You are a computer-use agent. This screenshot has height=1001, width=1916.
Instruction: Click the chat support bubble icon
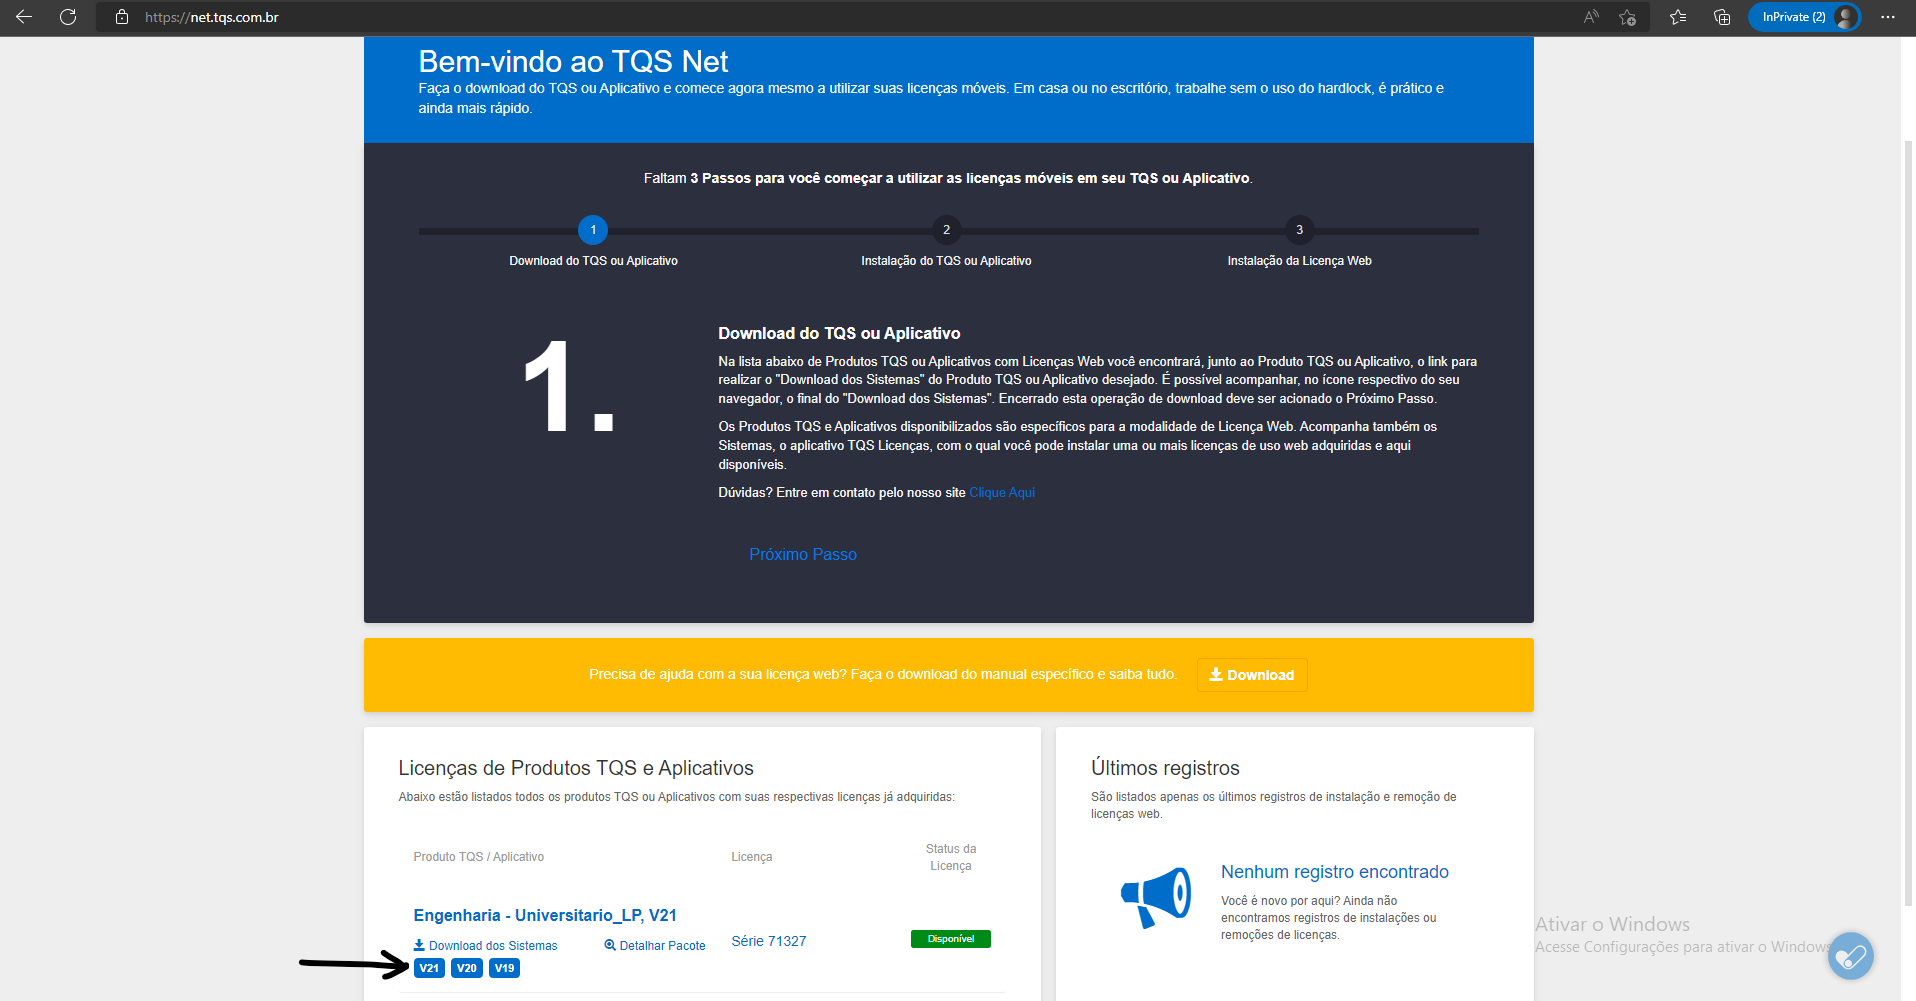(1850, 956)
